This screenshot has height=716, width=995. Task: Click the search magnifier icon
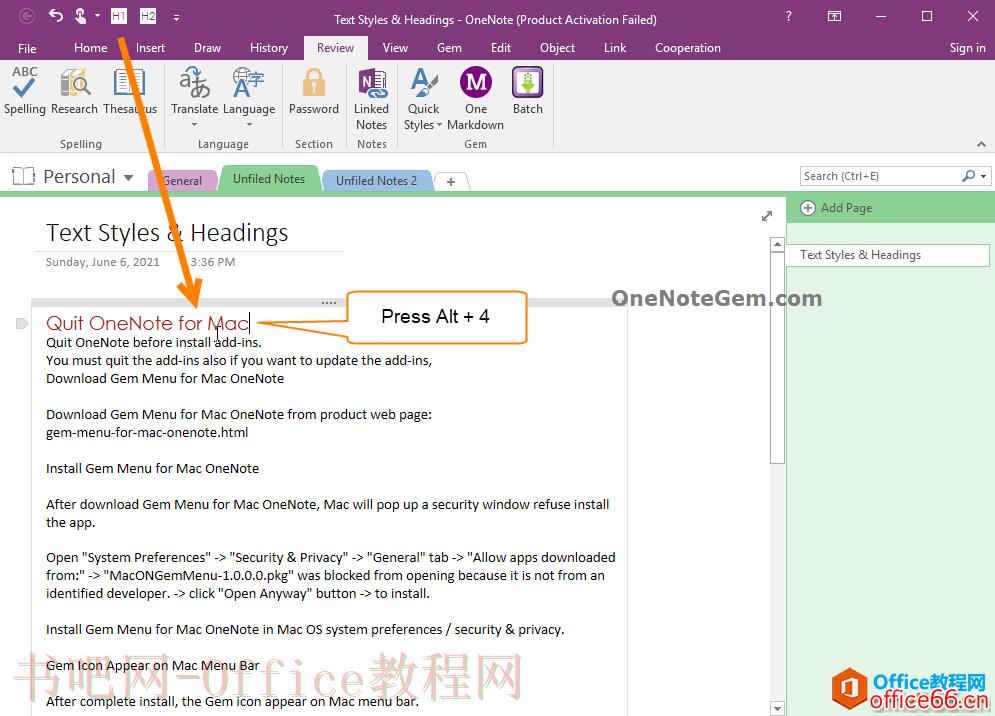(968, 176)
